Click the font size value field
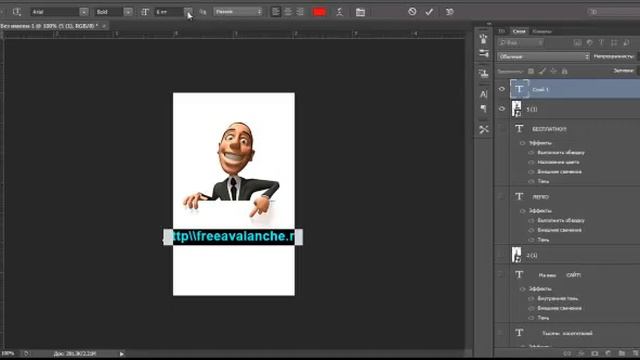This screenshot has height=360, width=640. tap(169, 12)
